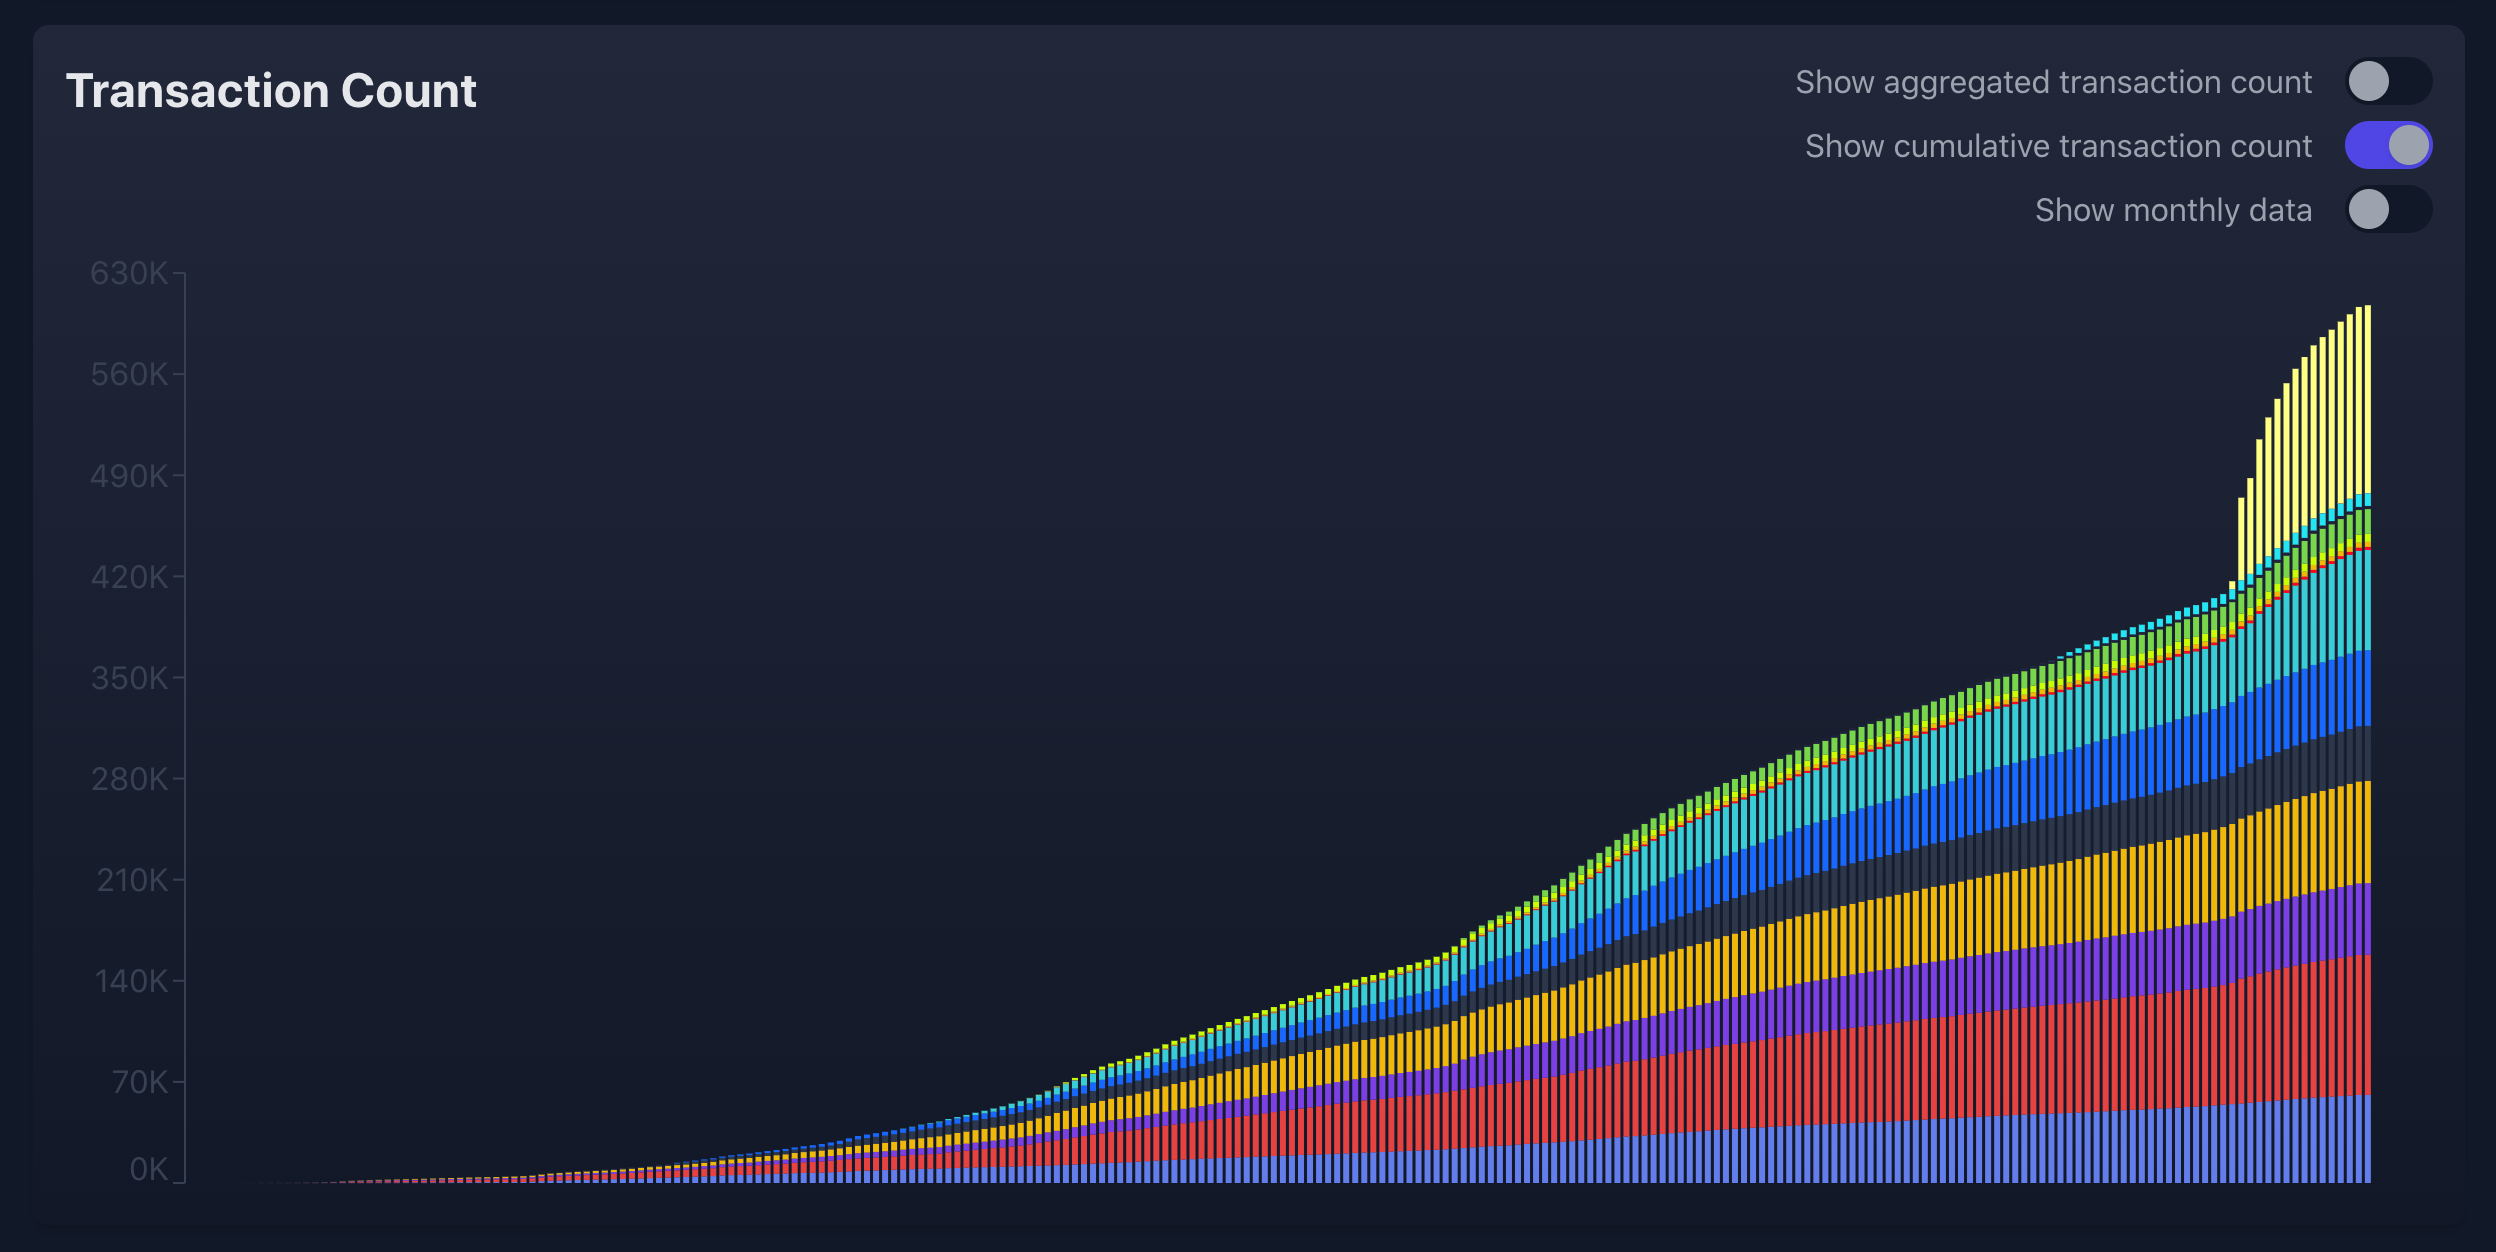Click the 350K y-axis label
The width and height of the screenshot is (2496, 1252).
click(129, 678)
